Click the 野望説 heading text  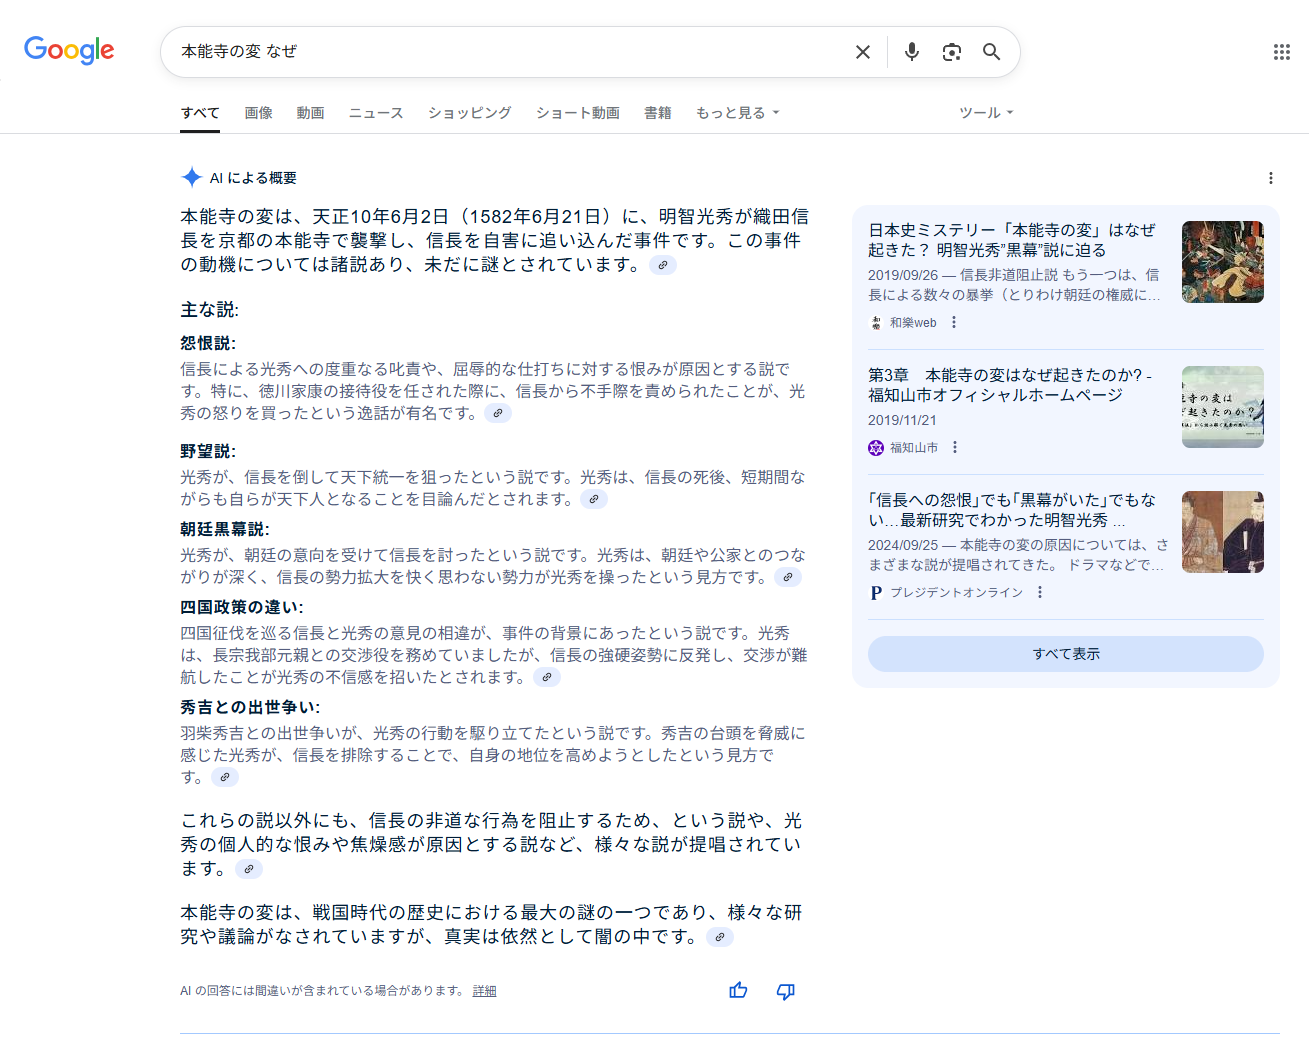point(208,451)
